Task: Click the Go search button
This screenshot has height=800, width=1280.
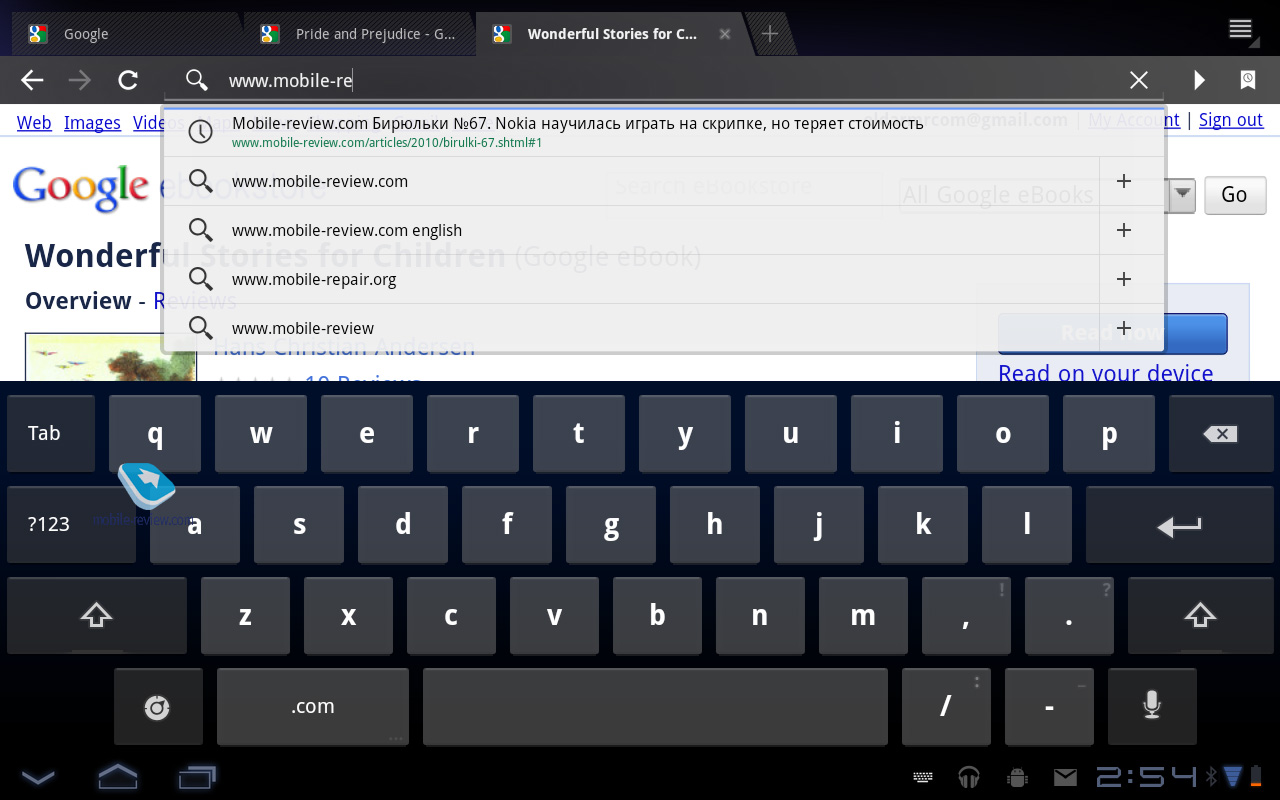Action: coord(1234,194)
